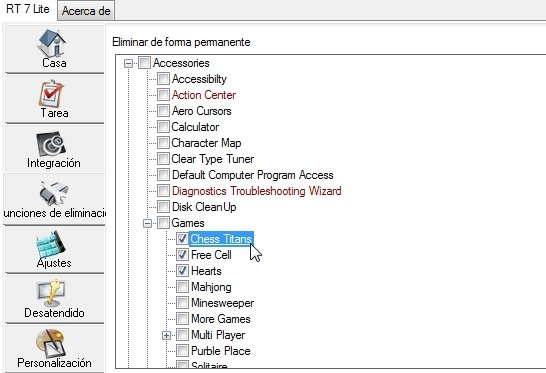Check the Games checkbox

click(163, 223)
